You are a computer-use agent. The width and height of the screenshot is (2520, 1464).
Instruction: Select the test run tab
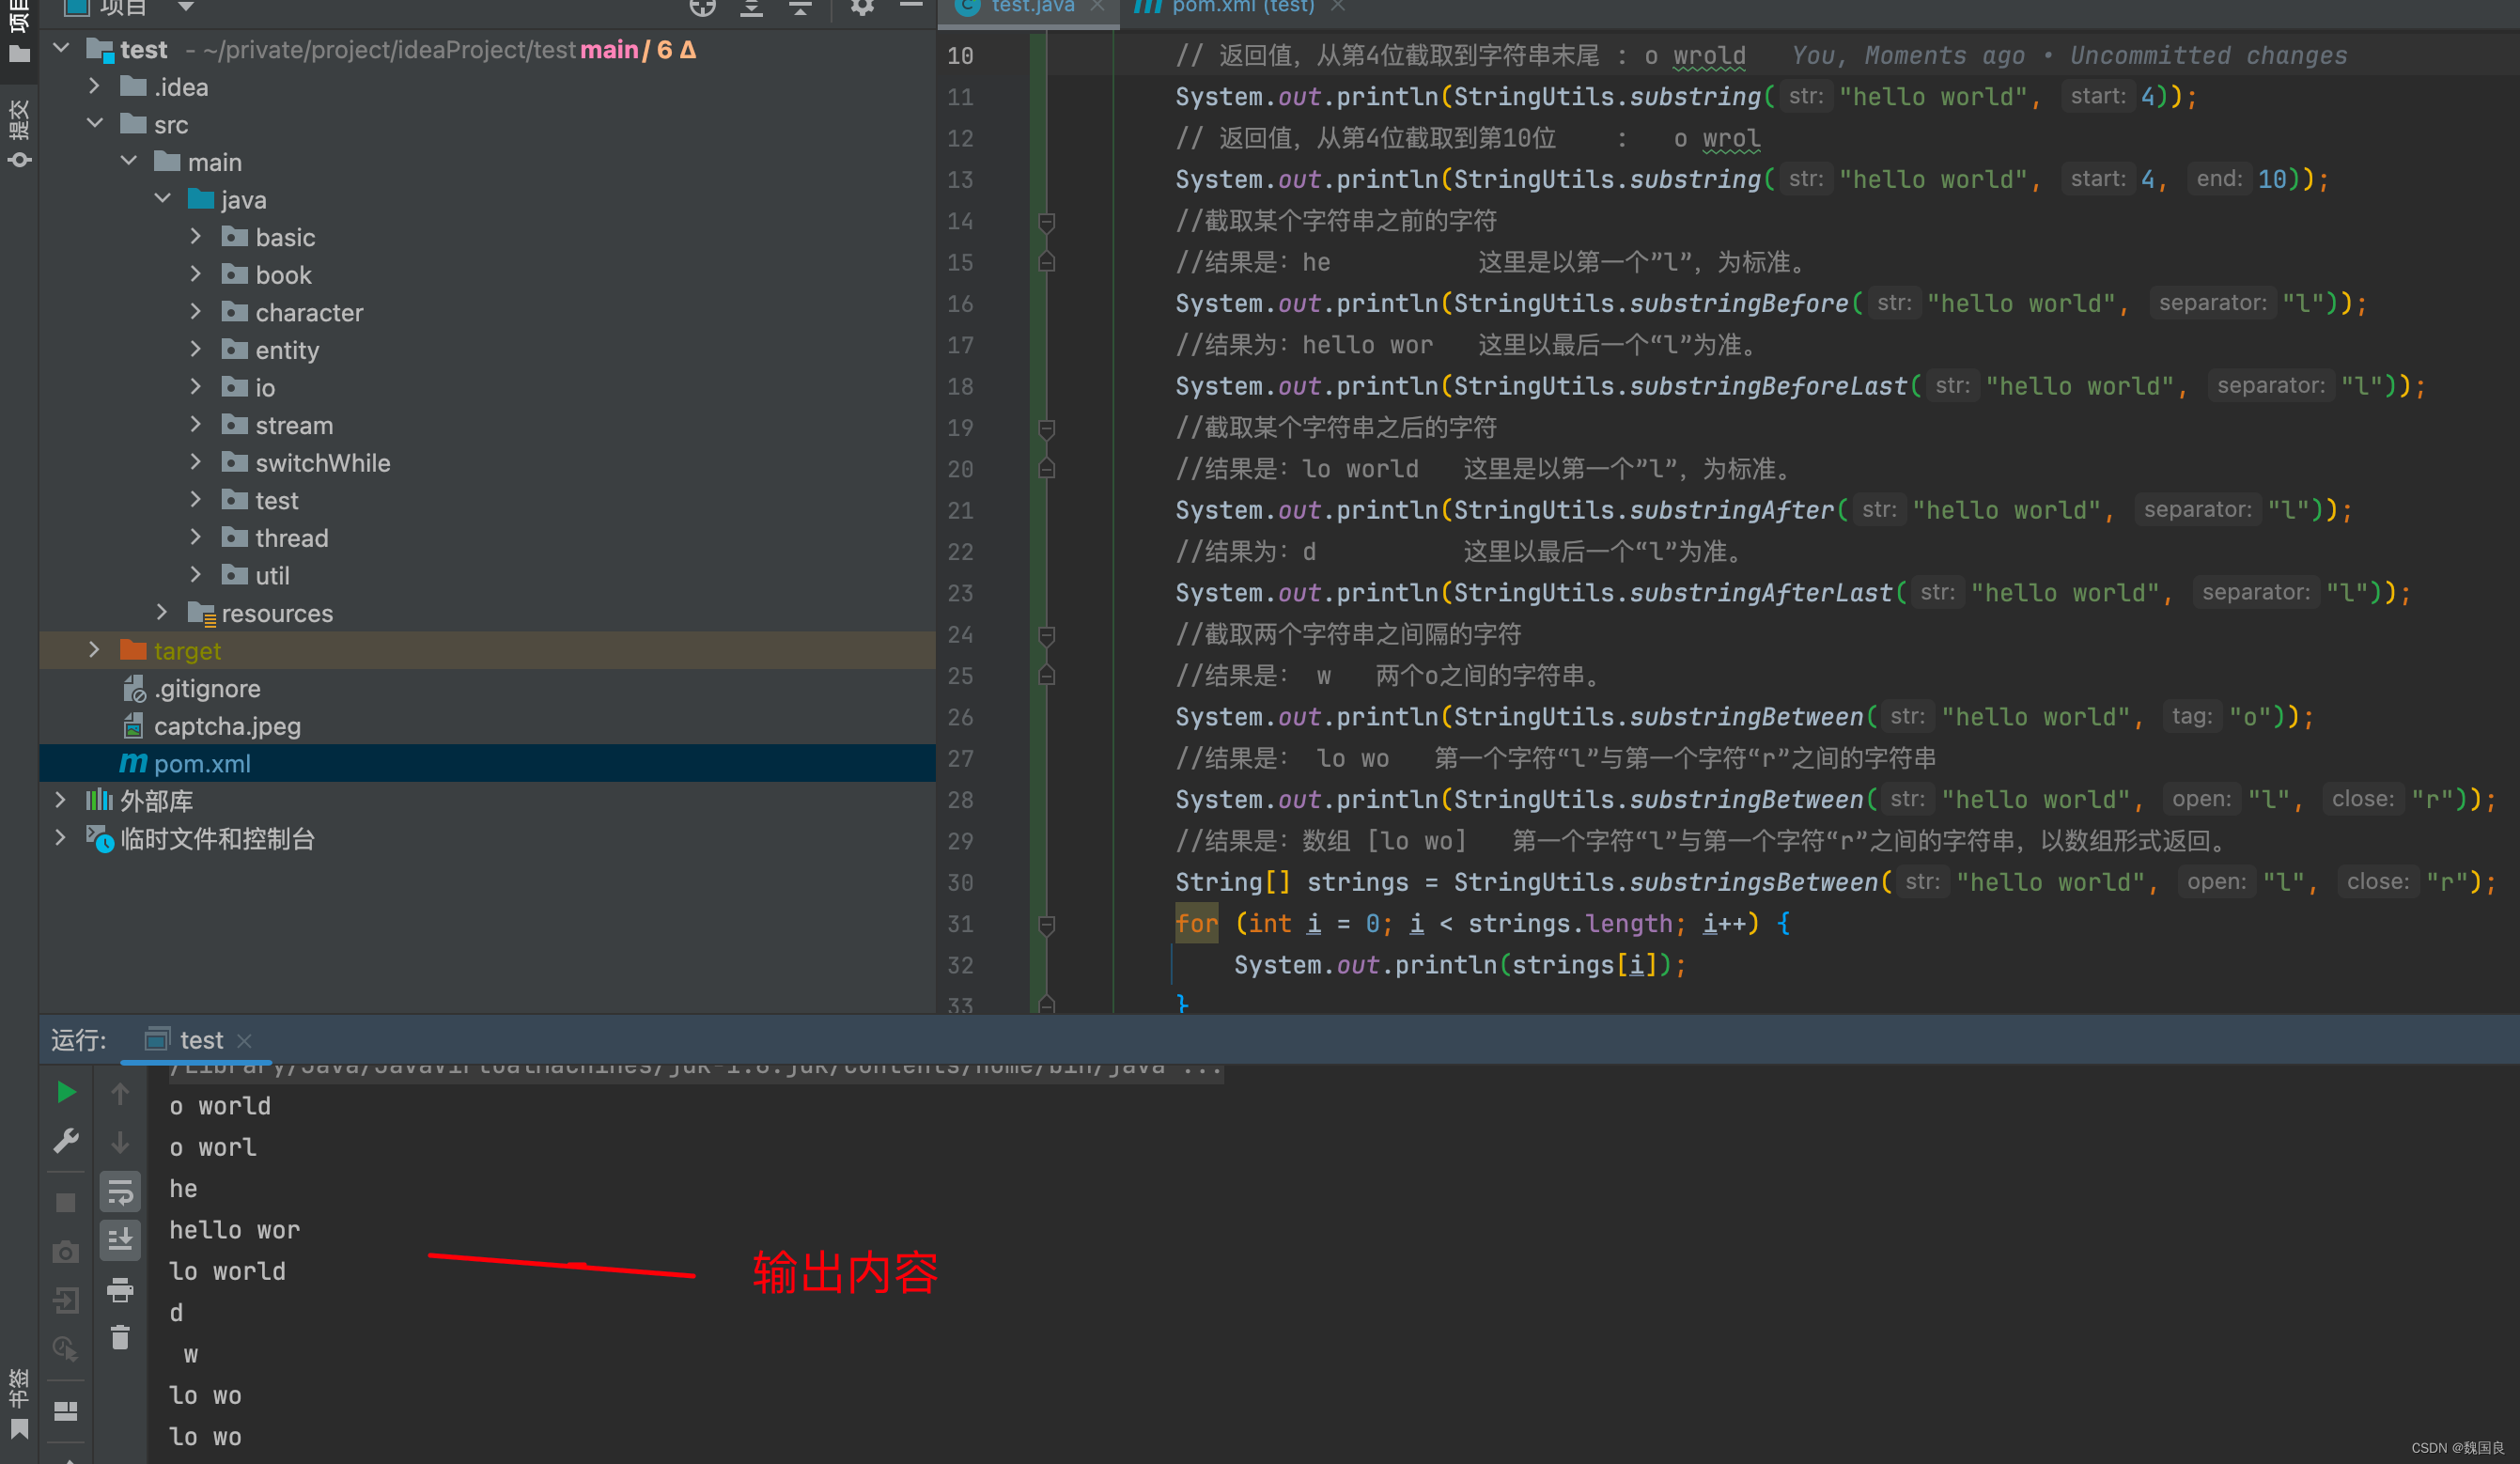pyautogui.click(x=200, y=1040)
